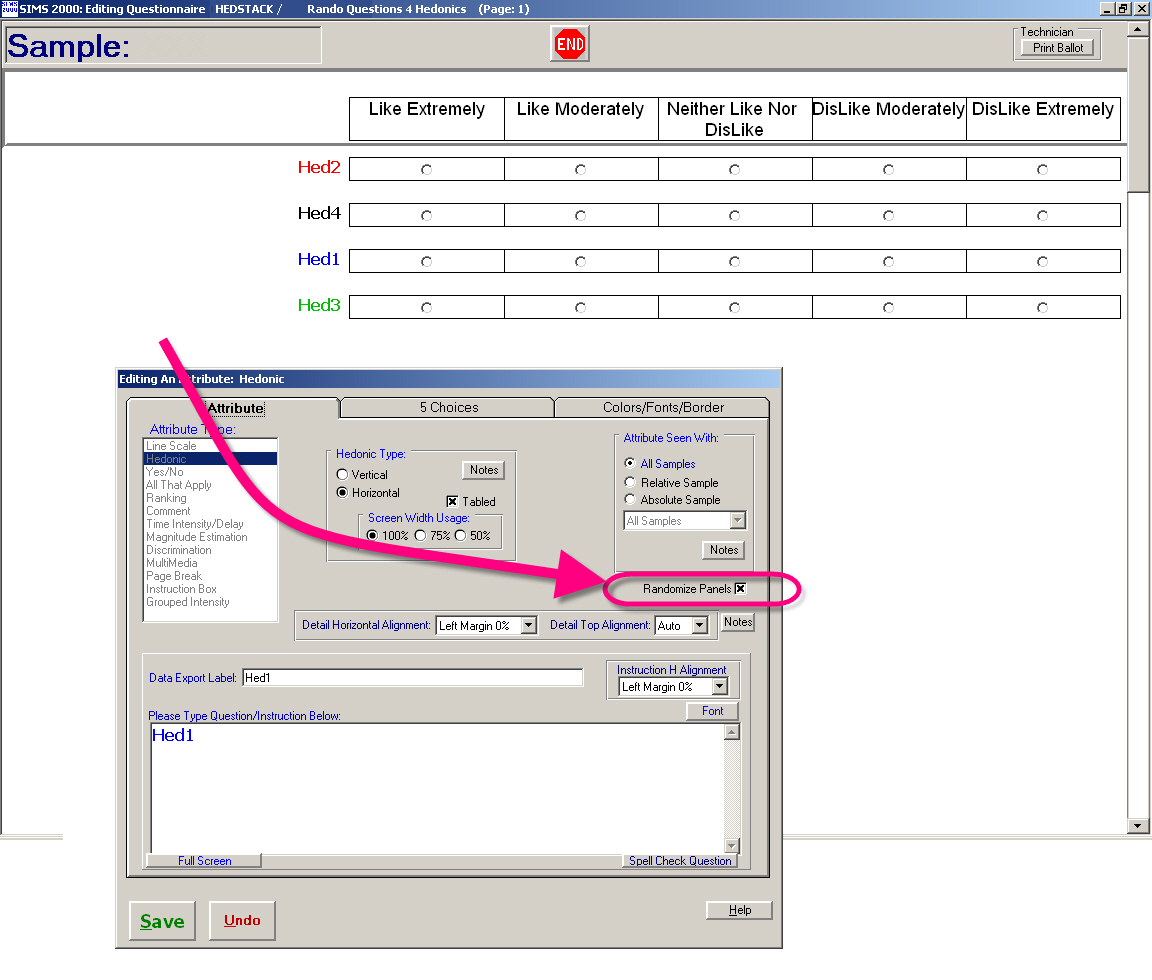This screenshot has width=1152, height=980.
Task: Toggle Randomize Panels checkbox
Action: pos(740,588)
